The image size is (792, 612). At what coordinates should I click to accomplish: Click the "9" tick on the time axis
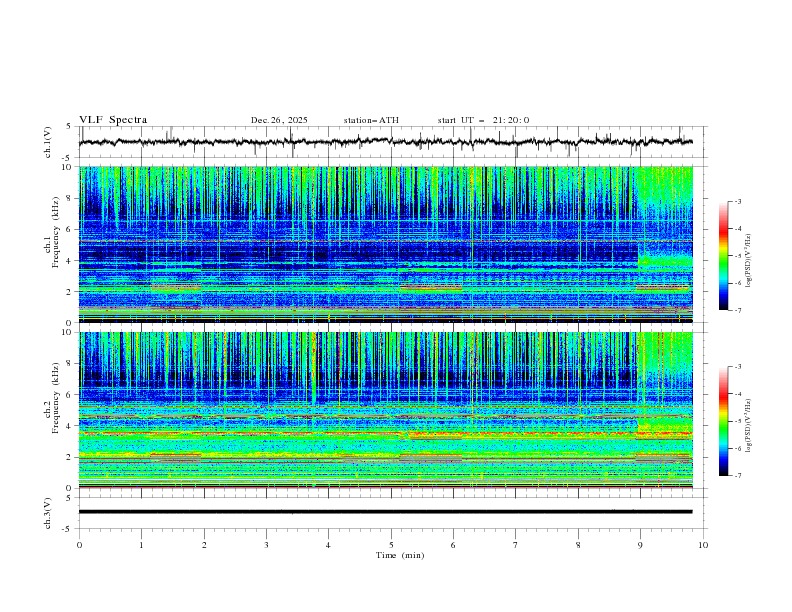pyautogui.click(x=640, y=545)
